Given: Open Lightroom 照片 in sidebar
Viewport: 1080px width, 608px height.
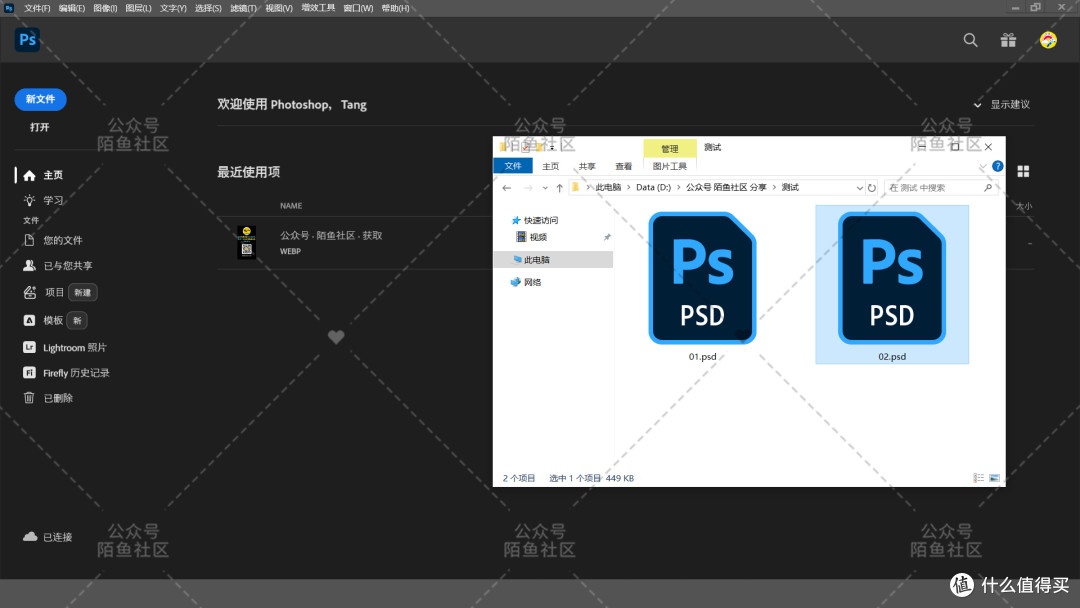Looking at the screenshot, I should coord(64,348).
